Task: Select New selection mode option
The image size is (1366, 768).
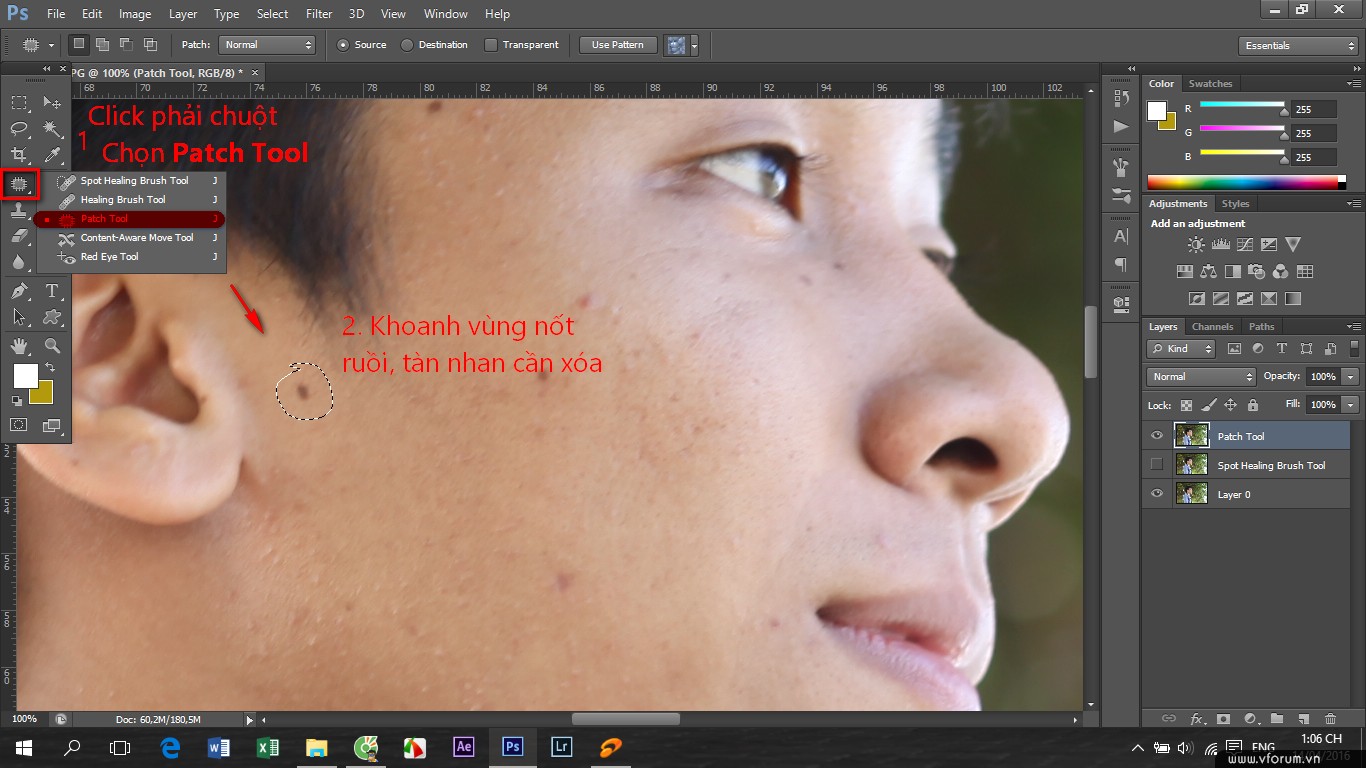Action: [x=79, y=45]
